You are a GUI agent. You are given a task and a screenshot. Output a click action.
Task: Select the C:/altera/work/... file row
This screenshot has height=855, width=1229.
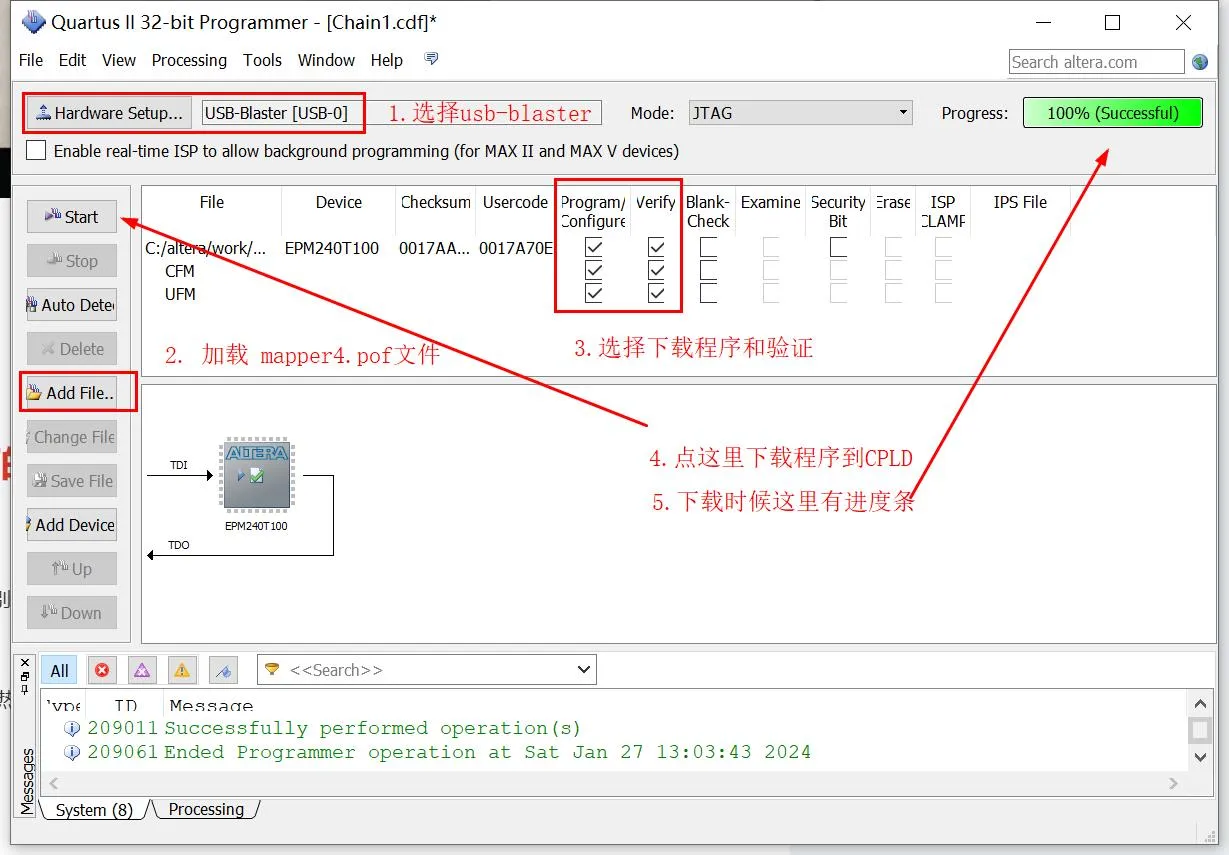(206, 247)
